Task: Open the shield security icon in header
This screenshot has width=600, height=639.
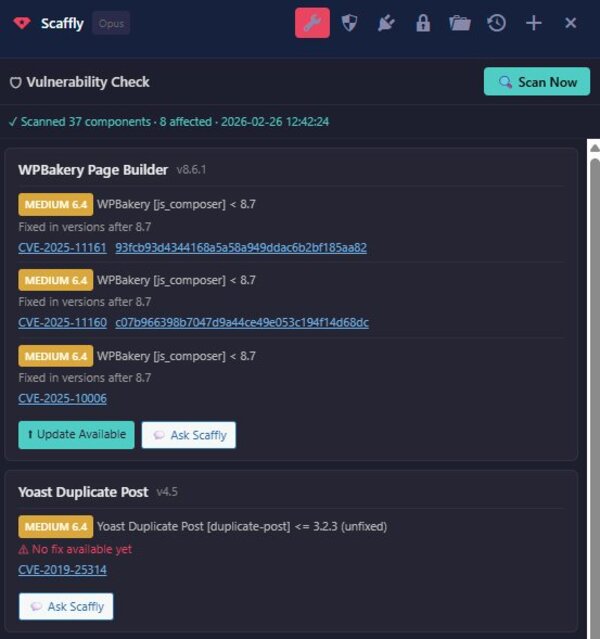Action: [x=349, y=23]
